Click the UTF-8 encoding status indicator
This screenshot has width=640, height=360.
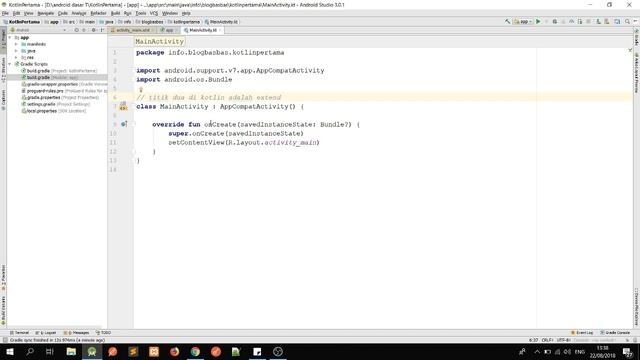click(564, 340)
